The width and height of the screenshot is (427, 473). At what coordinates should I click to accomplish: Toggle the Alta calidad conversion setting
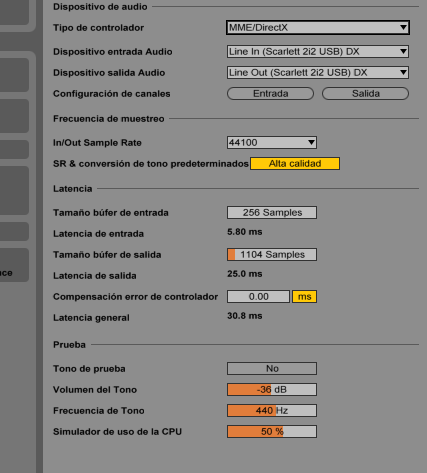(295, 164)
